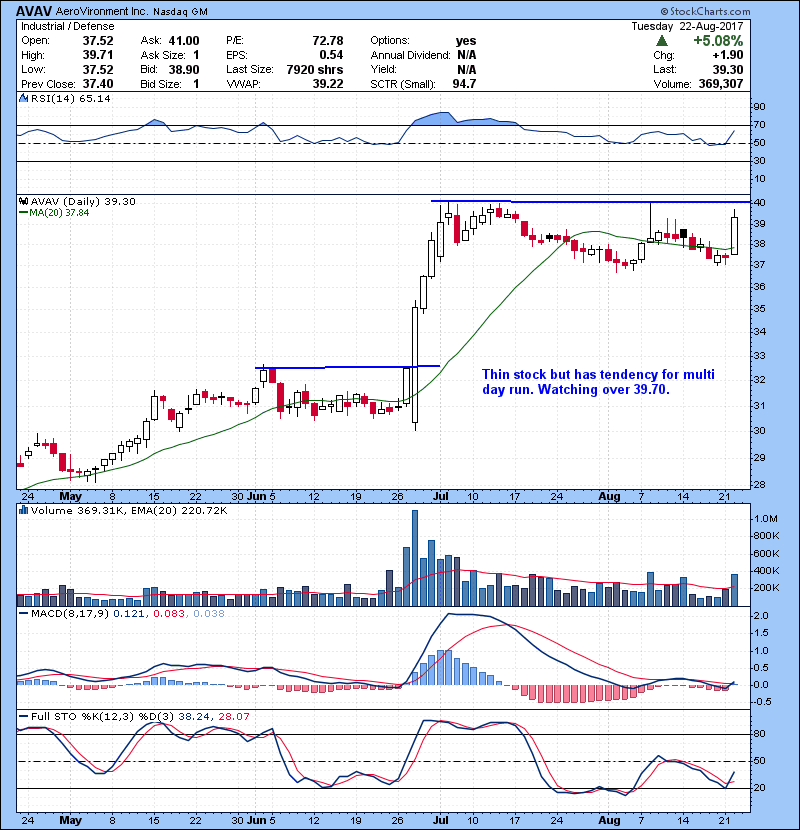Click the tallest volume bar in late June

pos(415,558)
